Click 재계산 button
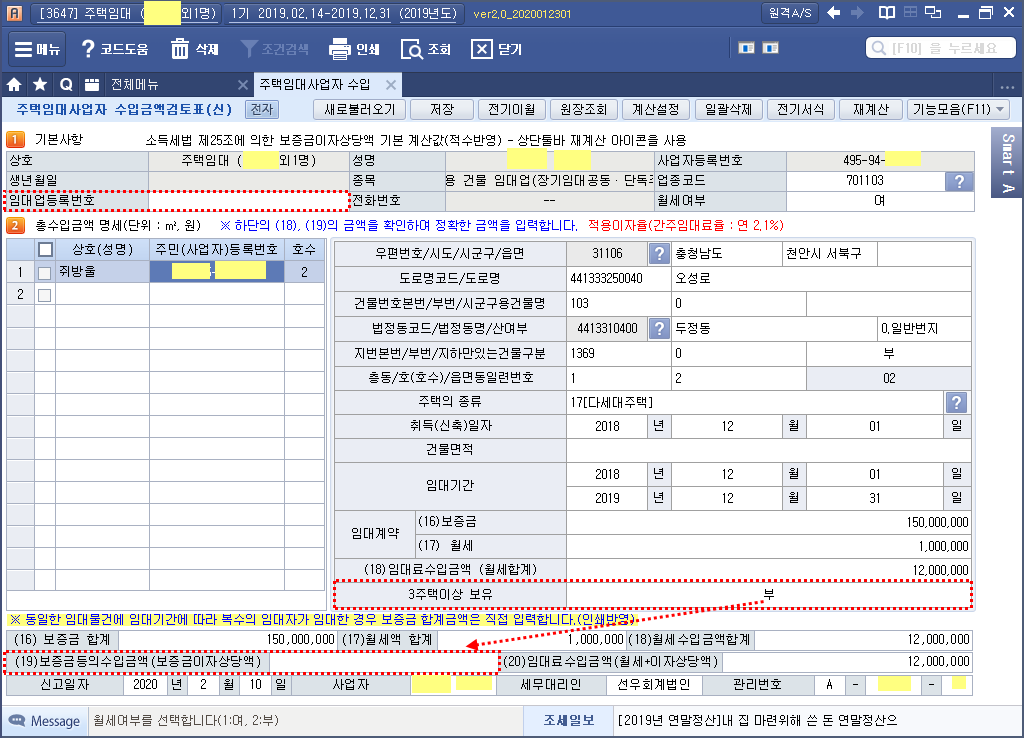This screenshot has width=1024, height=738. coord(871,110)
